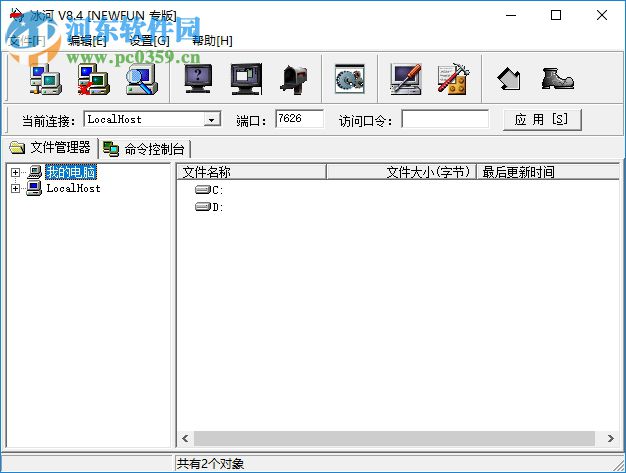Expand the LocalHost tree node

(15, 188)
